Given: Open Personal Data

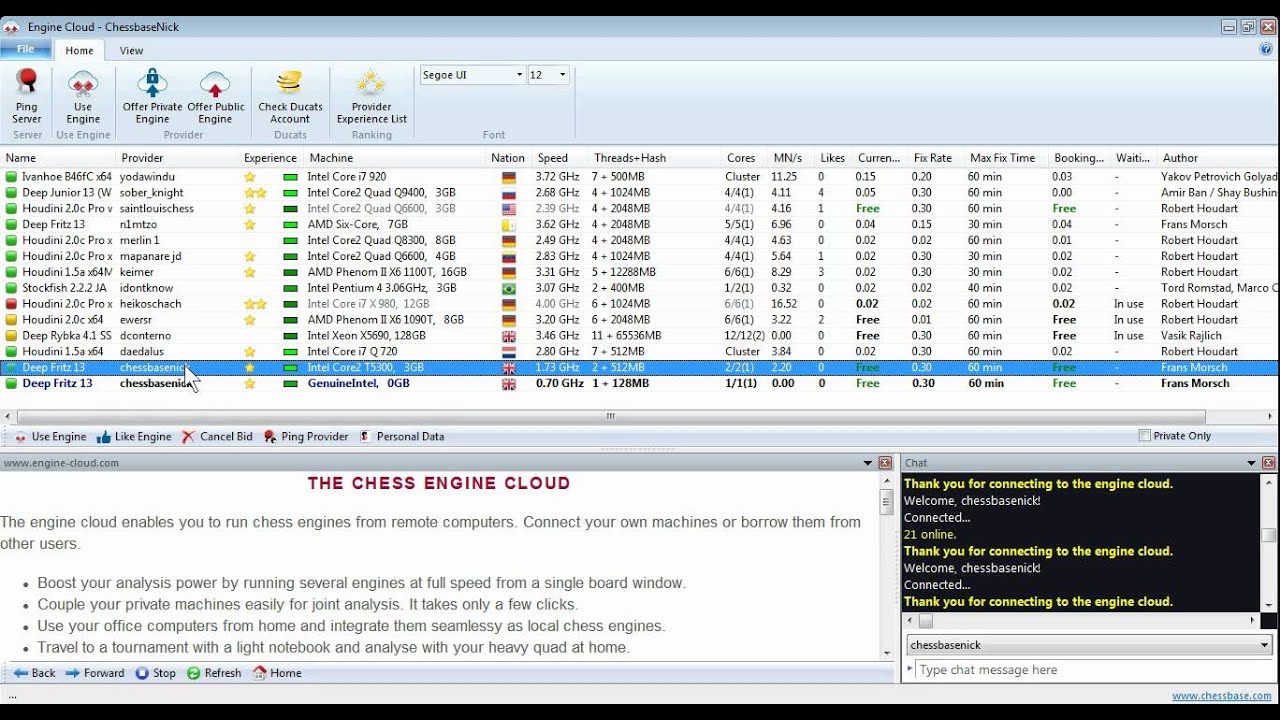Looking at the screenshot, I should click(401, 437).
